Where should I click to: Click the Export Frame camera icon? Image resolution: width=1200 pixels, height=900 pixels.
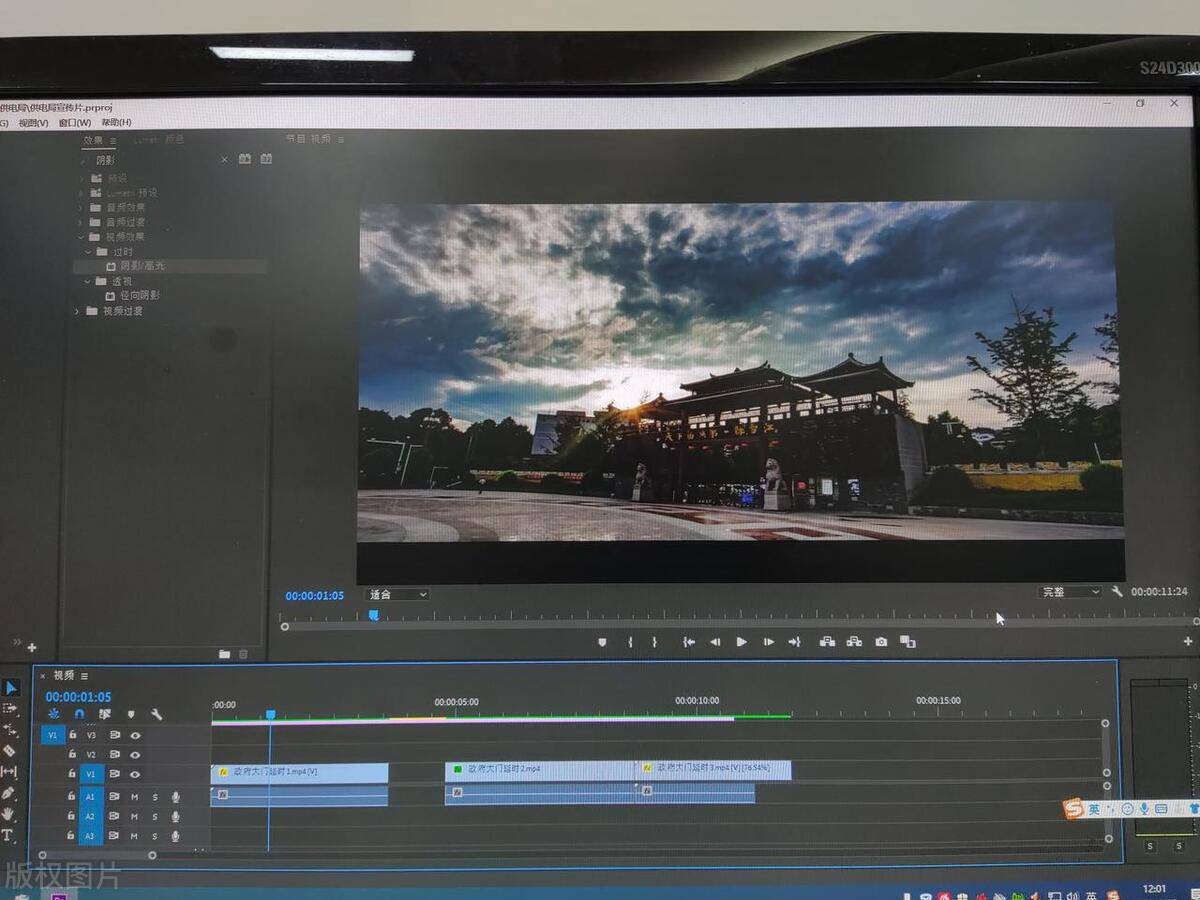tap(881, 642)
